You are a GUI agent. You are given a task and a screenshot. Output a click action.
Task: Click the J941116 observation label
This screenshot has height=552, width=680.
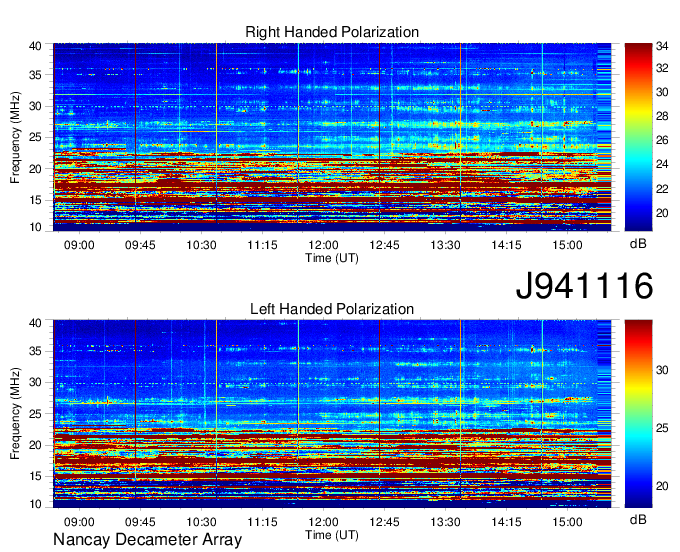point(584,286)
